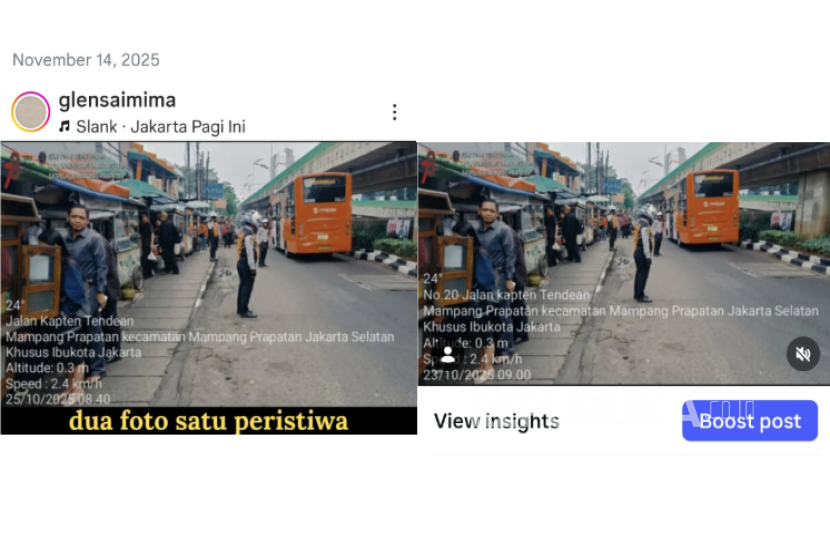Open the glensaimima username
Image resolution: width=830 pixels, height=556 pixels.
pyautogui.click(x=117, y=100)
